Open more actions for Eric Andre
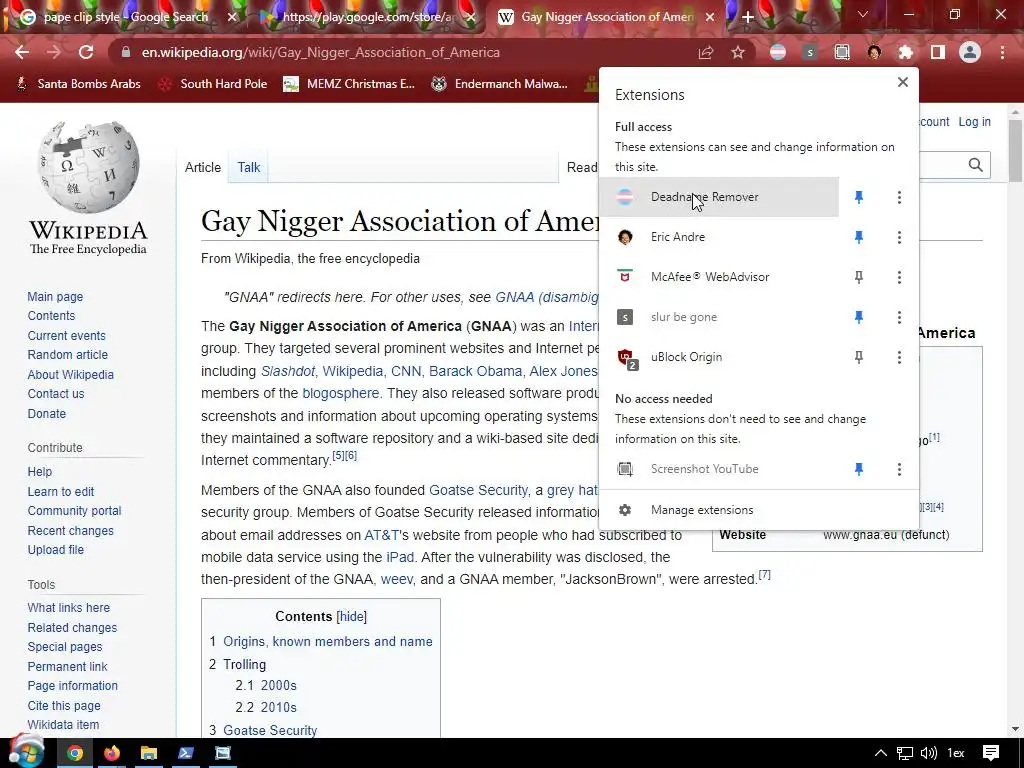This screenshot has width=1024, height=768. [x=899, y=237]
